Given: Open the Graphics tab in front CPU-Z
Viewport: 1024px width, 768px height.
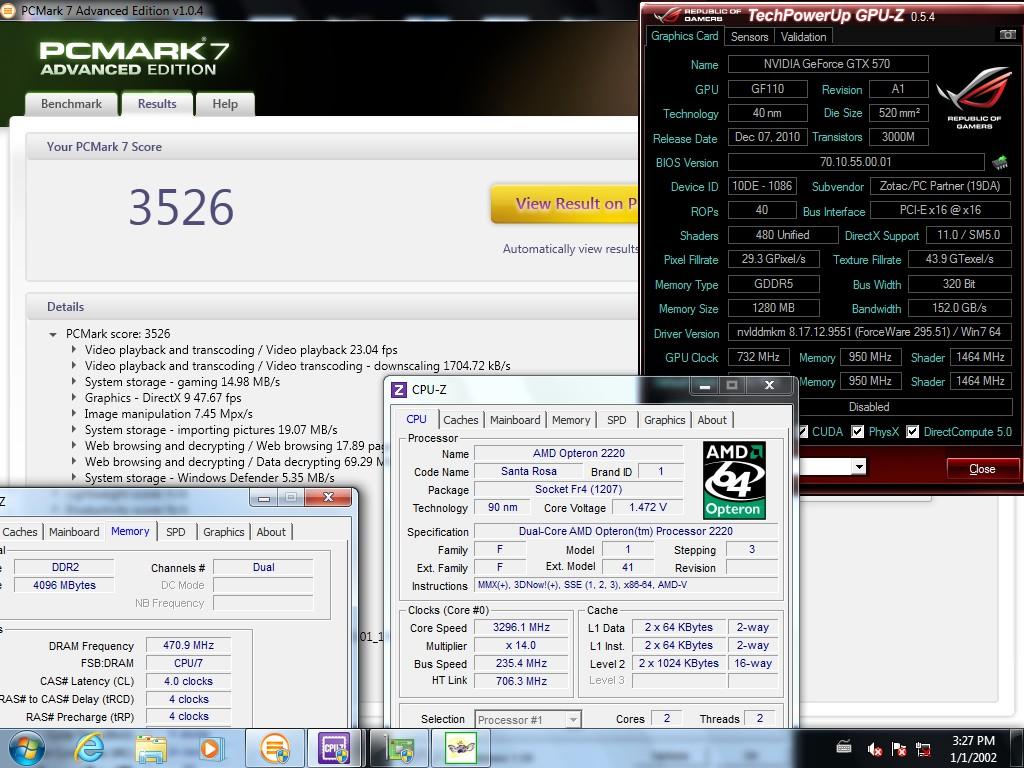Looking at the screenshot, I should coord(664,420).
